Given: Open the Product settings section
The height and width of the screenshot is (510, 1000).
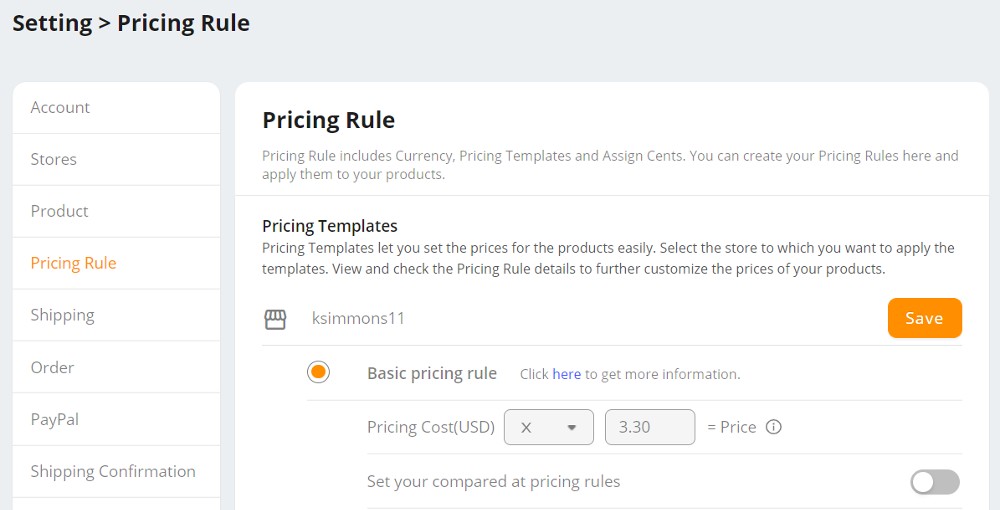Looking at the screenshot, I should [116, 211].
